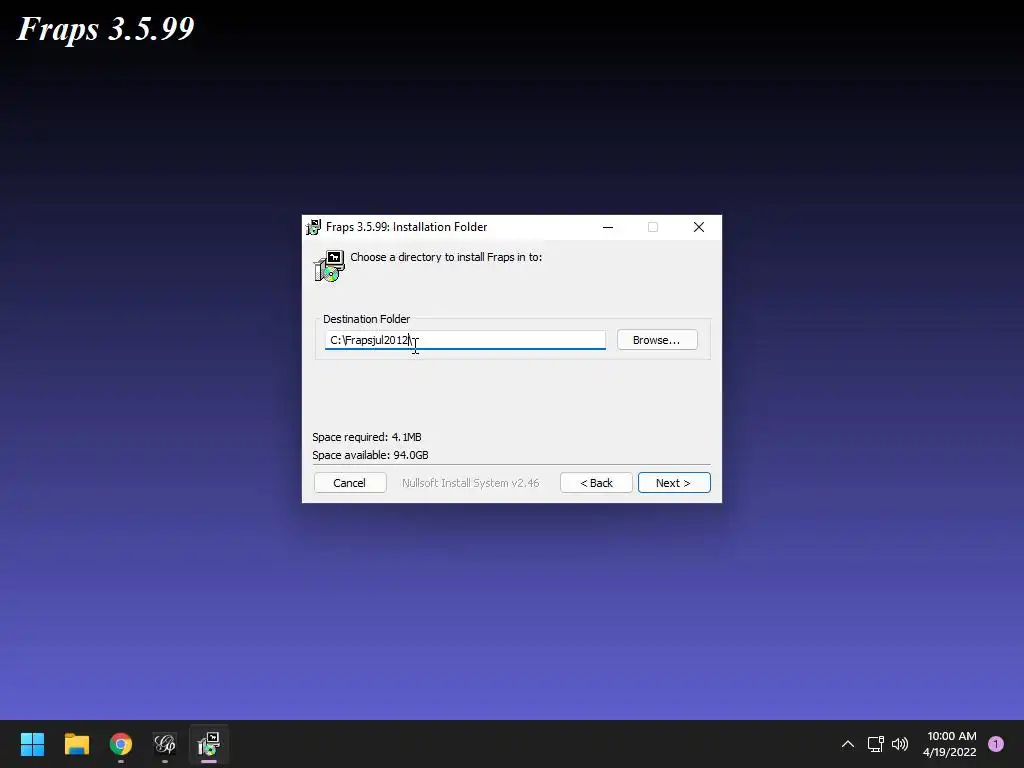Click the 'Space required: 4.1MB' text
This screenshot has width=1024, height=768.
[366, 437]
